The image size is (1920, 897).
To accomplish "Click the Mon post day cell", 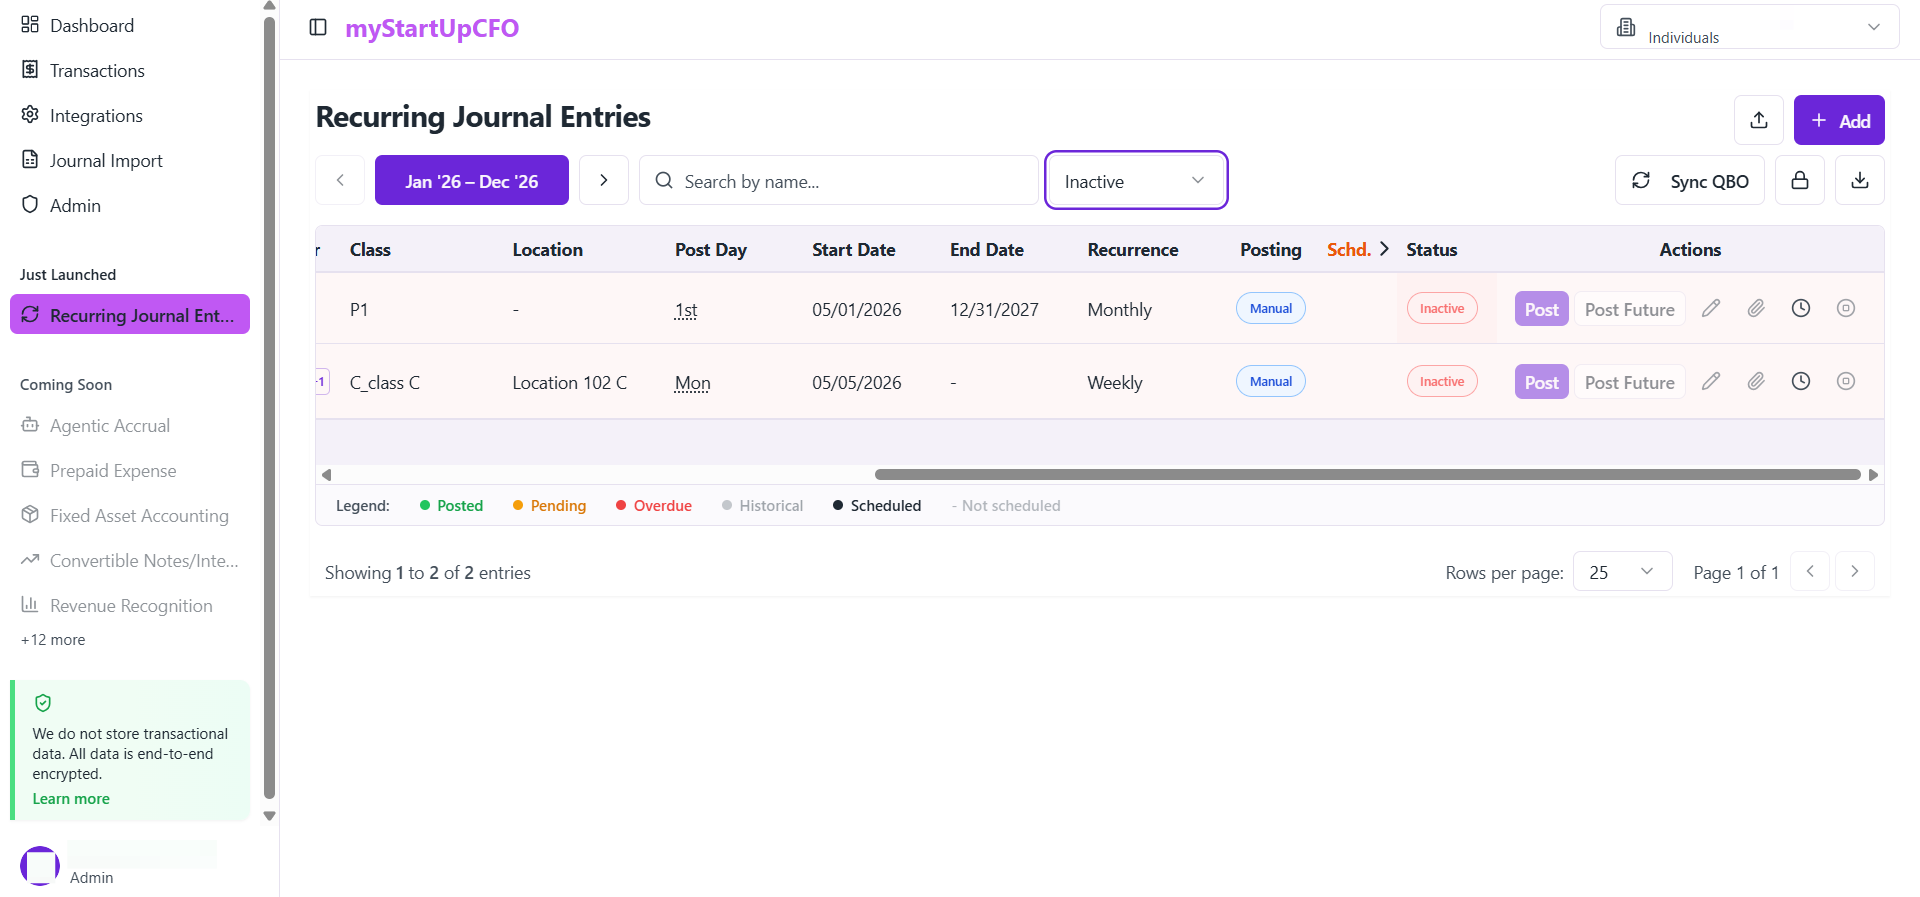I will (x=692, y=383).
